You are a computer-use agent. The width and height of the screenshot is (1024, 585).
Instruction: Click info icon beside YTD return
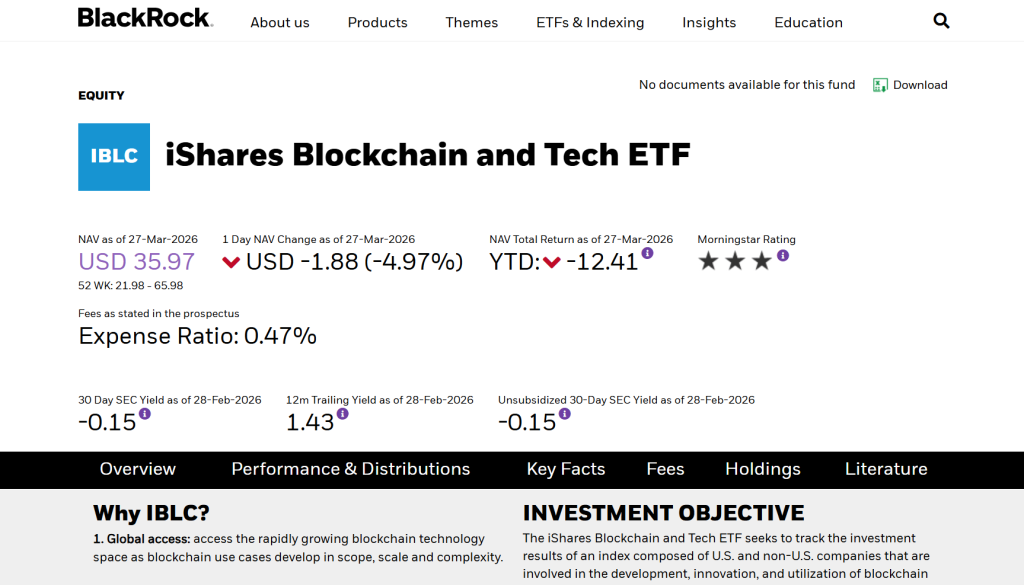click(x=648, y=254)
